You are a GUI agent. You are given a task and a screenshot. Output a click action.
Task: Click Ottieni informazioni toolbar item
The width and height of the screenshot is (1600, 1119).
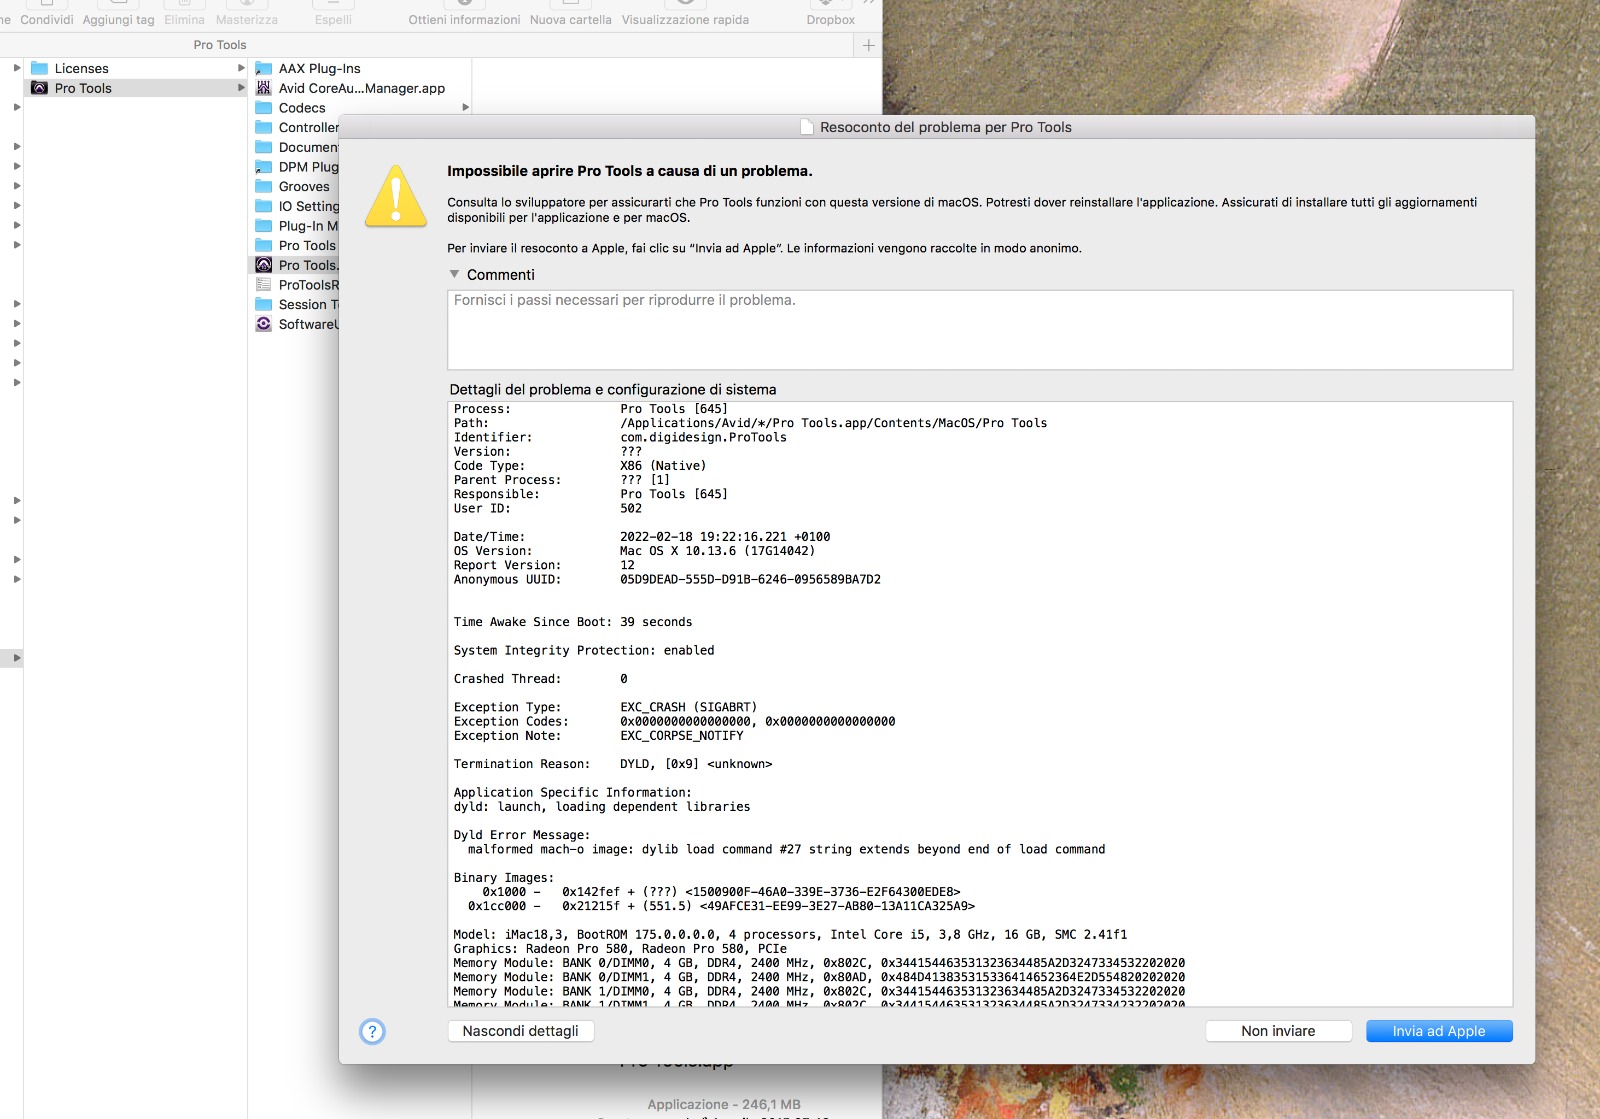464,19
